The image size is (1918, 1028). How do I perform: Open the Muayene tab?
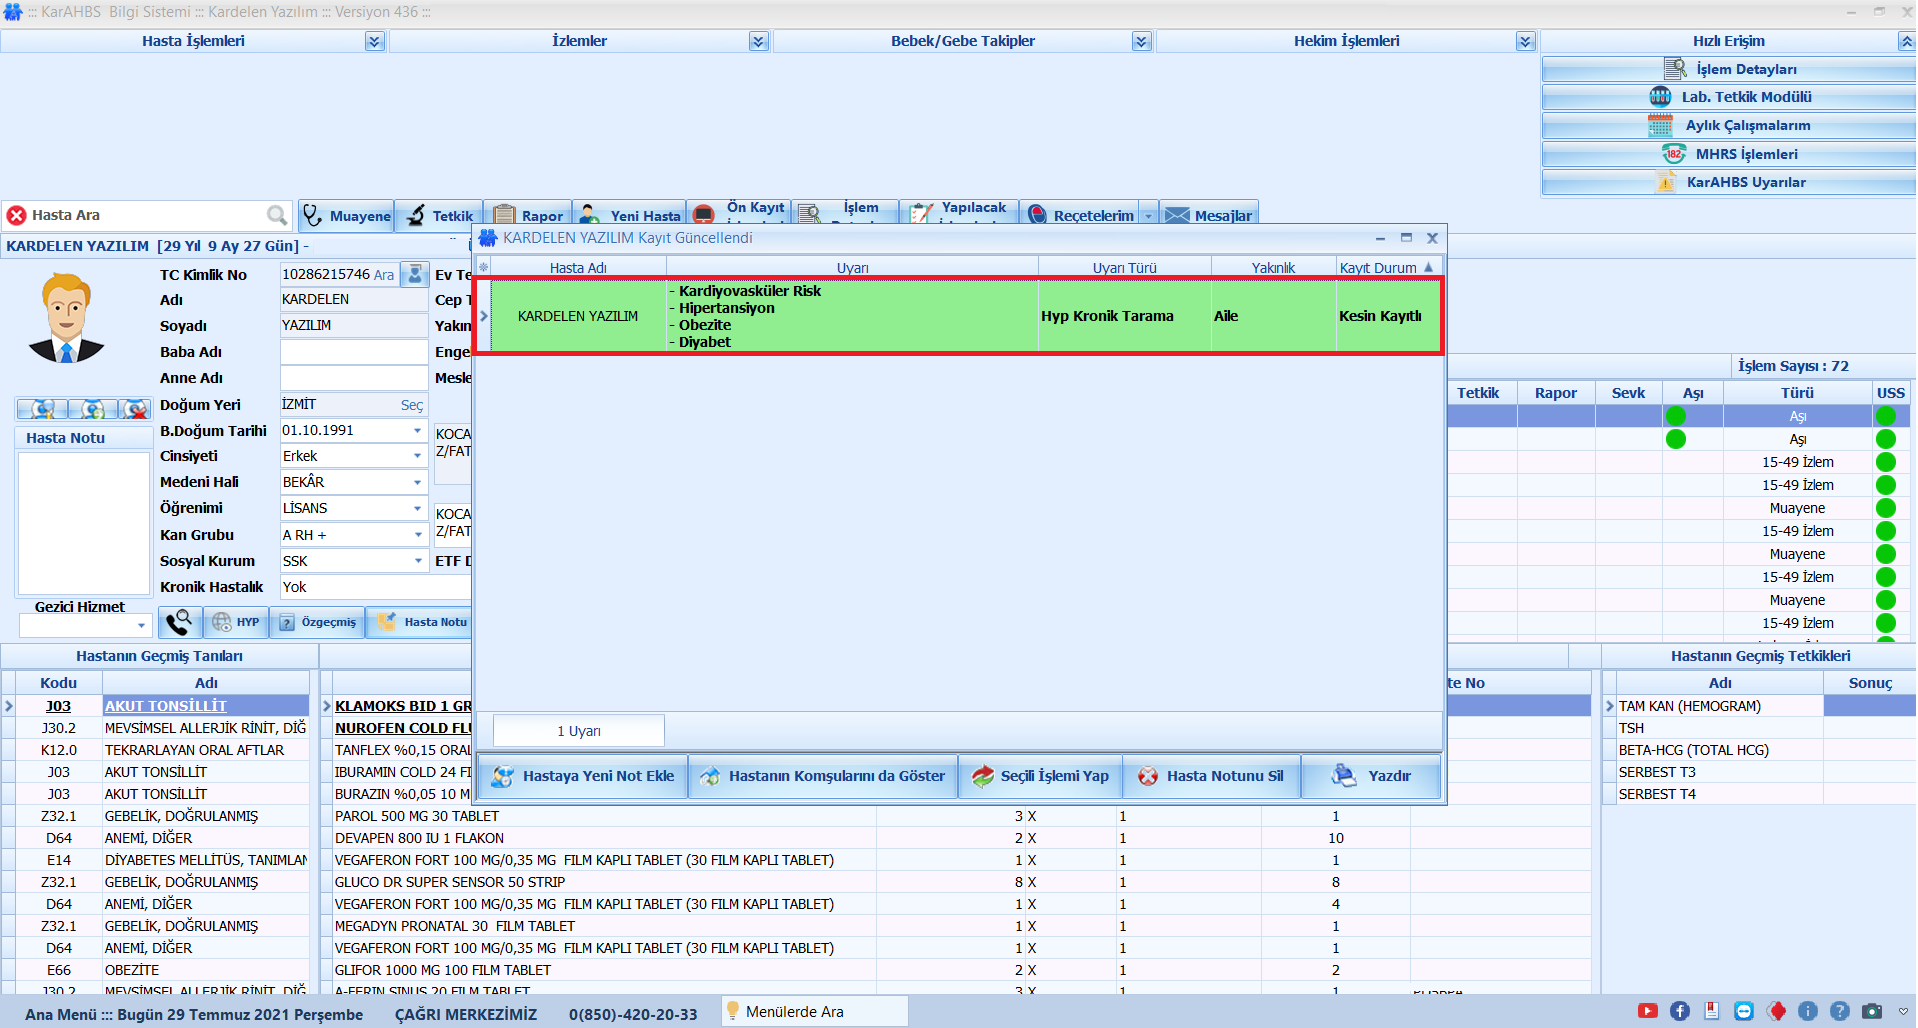pyautogui.click(x=347, y=215)
